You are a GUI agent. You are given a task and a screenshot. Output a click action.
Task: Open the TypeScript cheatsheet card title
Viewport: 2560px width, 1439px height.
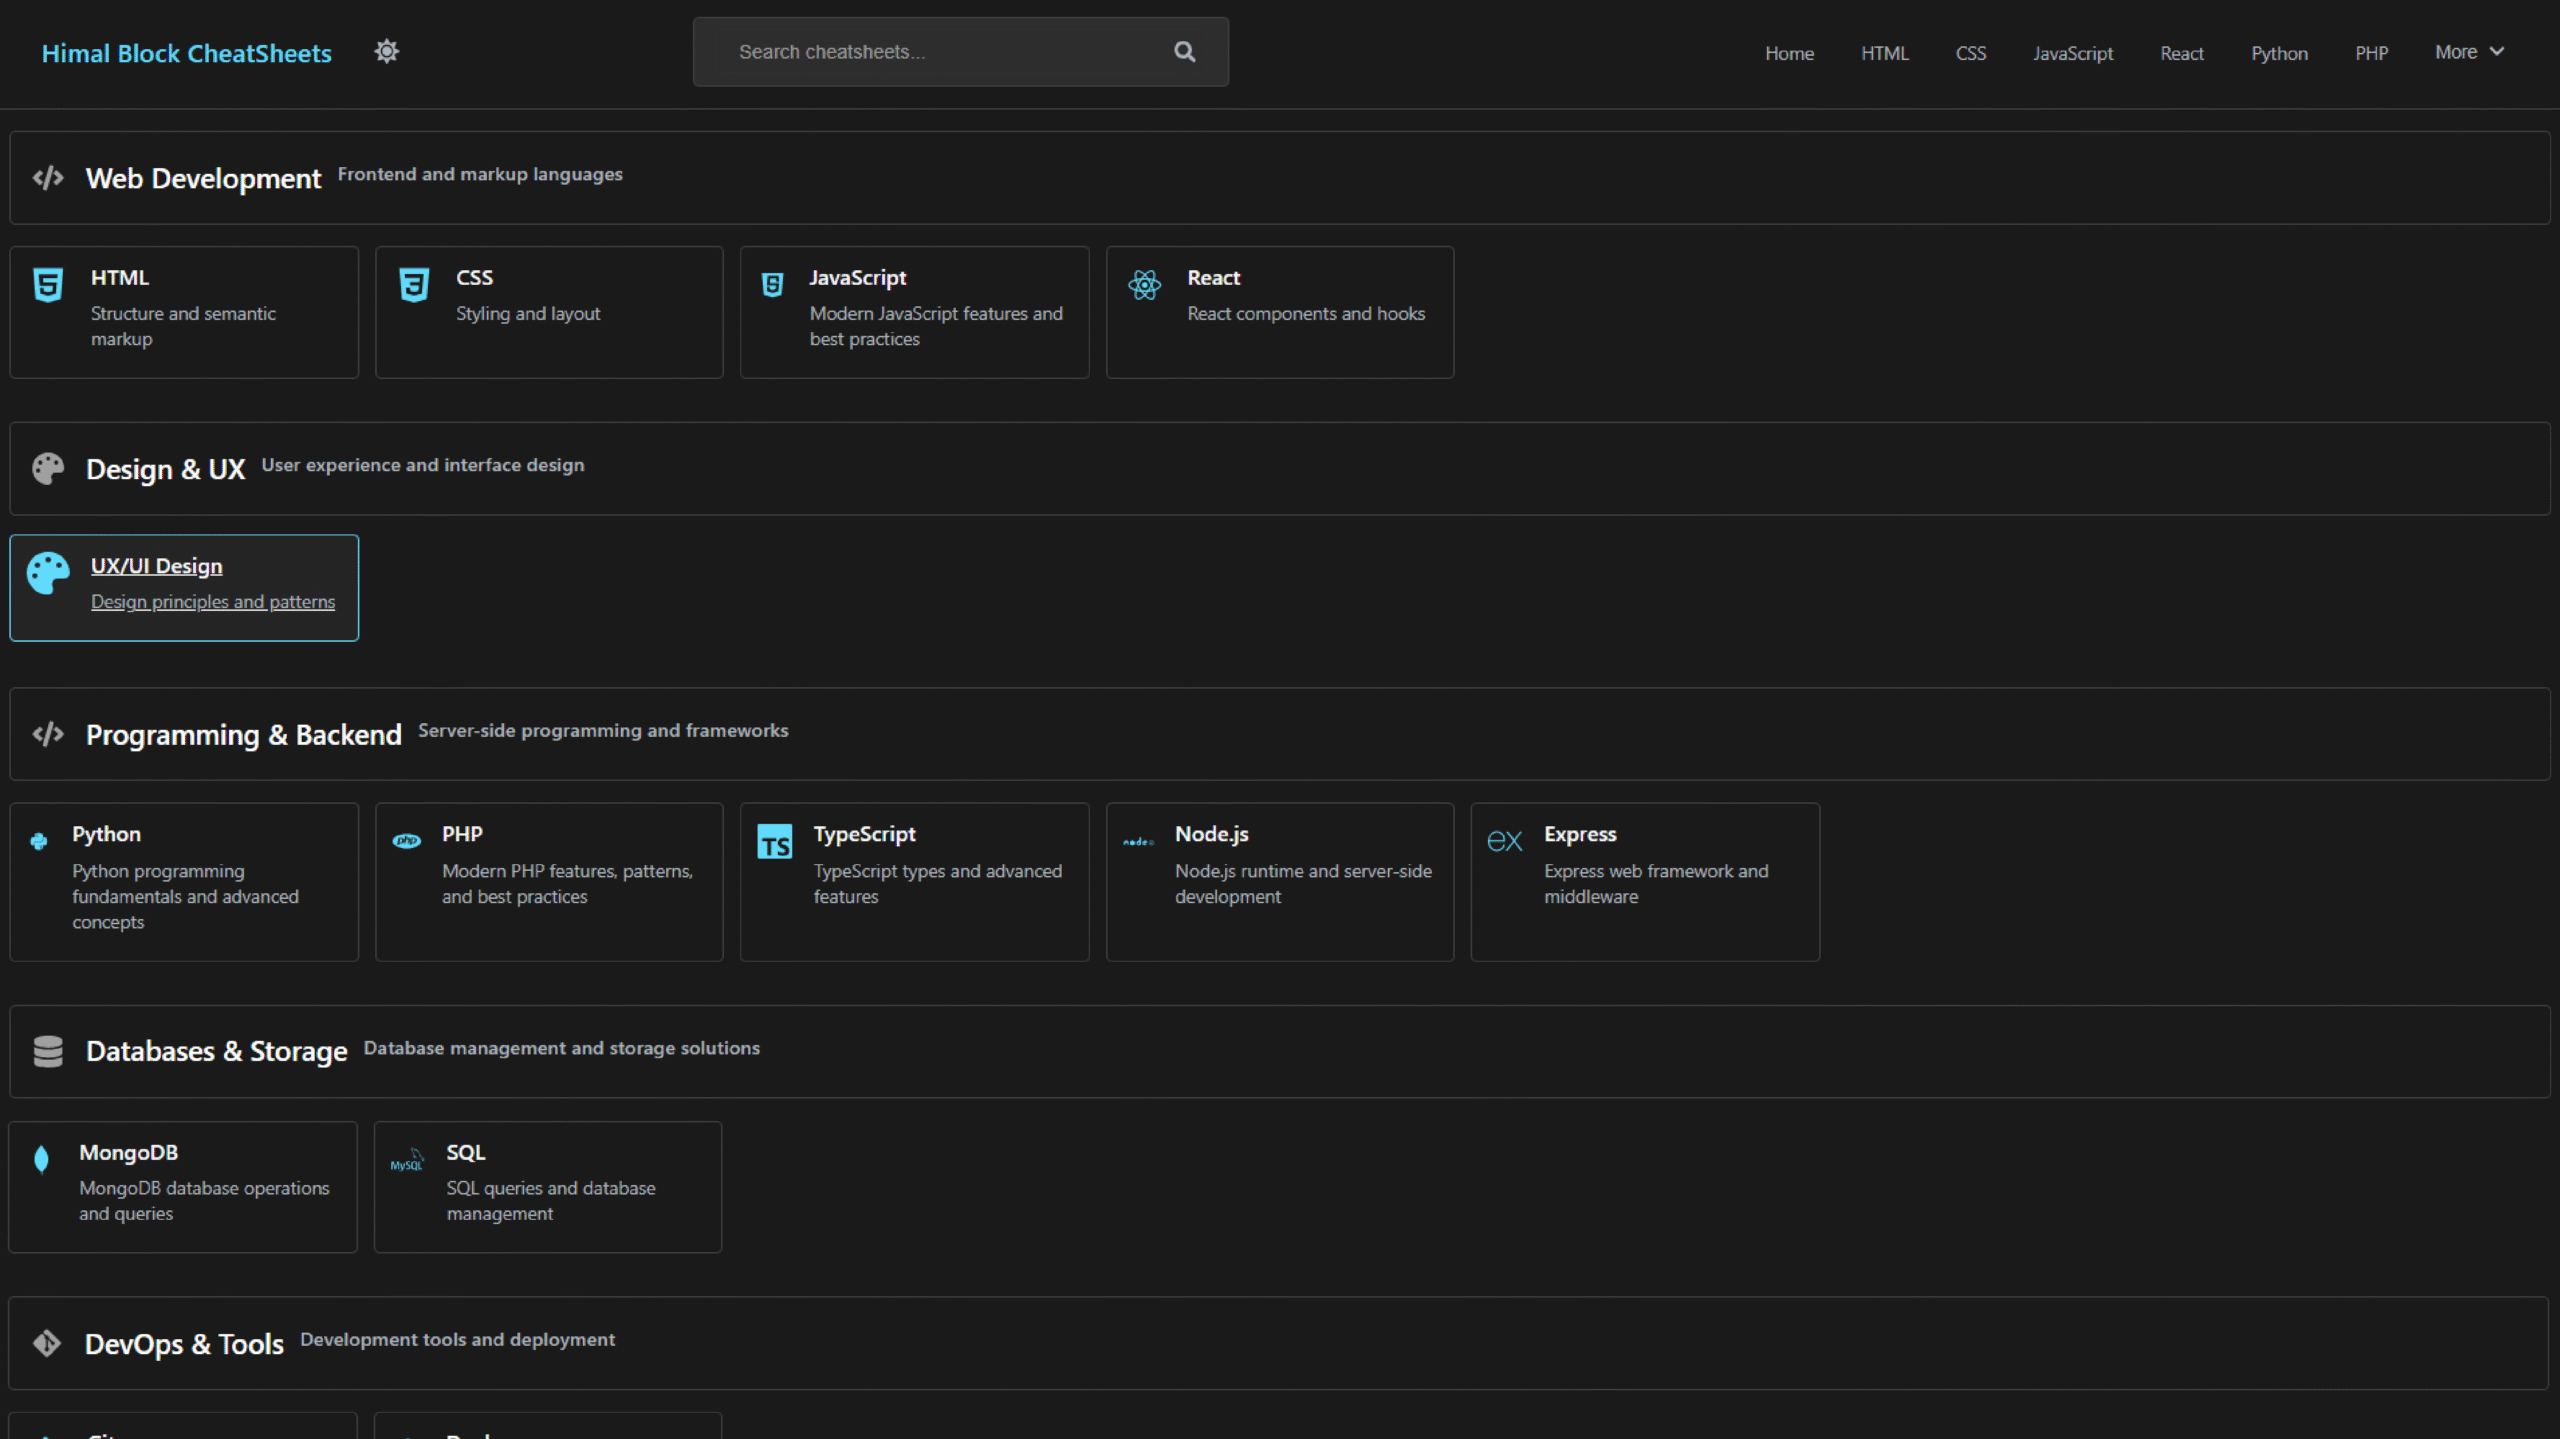click(x=864, y=834)
